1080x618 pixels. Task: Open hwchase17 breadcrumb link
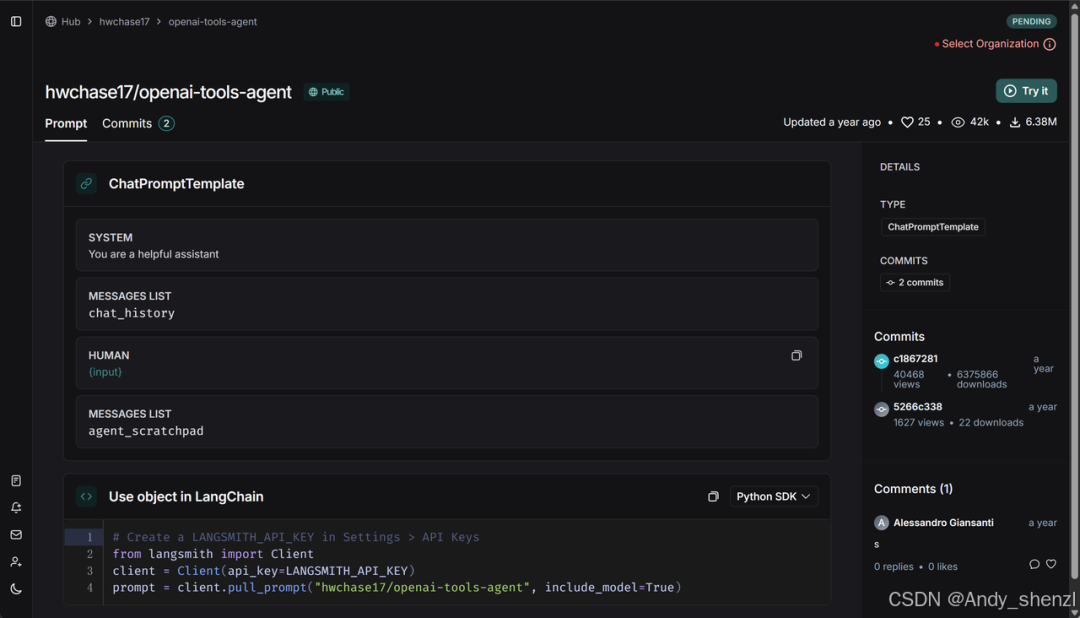pyautogui.click(x=124, y=21)
